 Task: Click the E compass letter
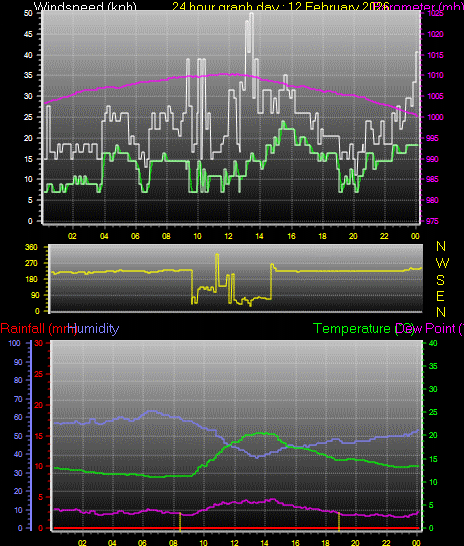[x=440, y=296]
